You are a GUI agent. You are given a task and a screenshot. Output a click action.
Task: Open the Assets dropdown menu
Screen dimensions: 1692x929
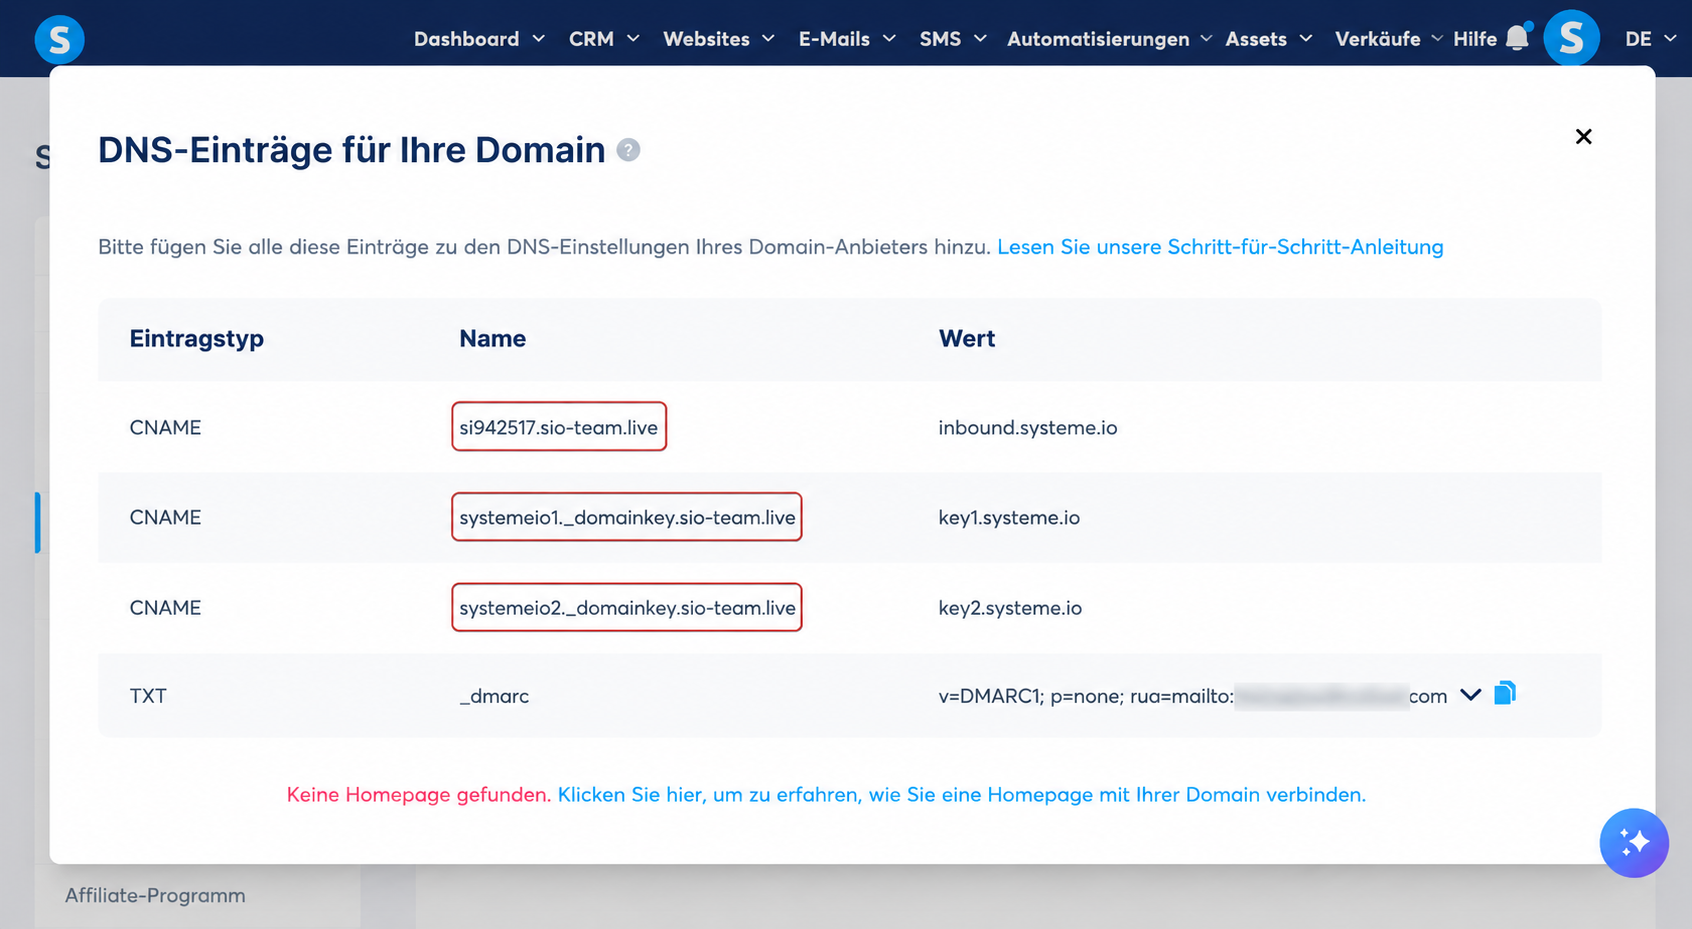tap(1268, 39)
